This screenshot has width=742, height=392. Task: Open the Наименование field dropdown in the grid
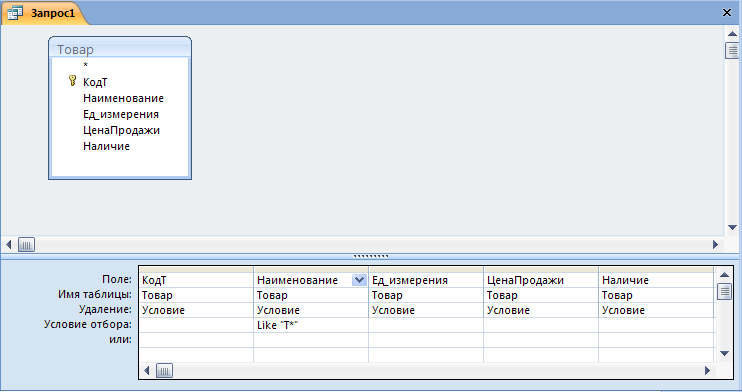[359, 280]
